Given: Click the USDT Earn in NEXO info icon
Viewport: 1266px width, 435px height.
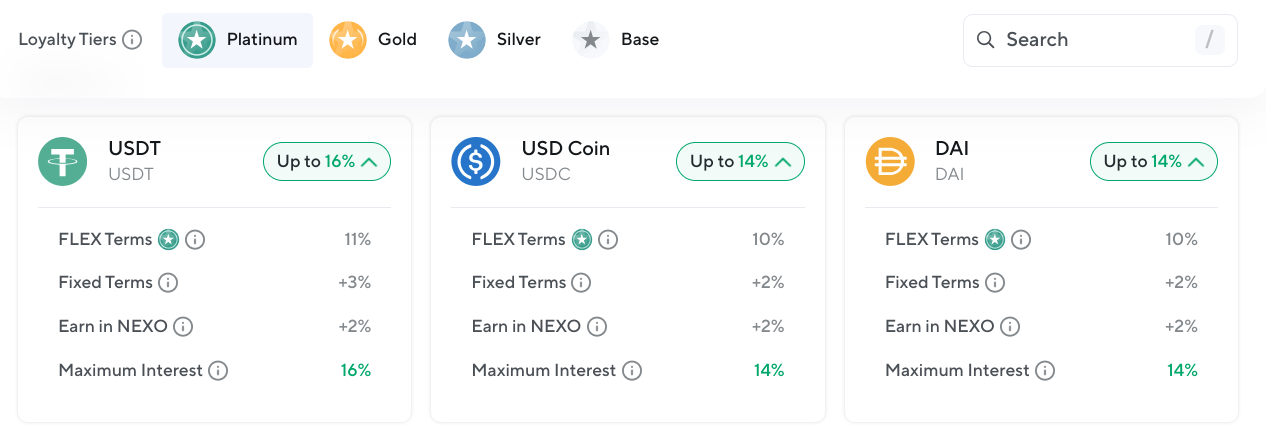Looking at the screenshot, I should pyautogui.click(x=183, y=327).
